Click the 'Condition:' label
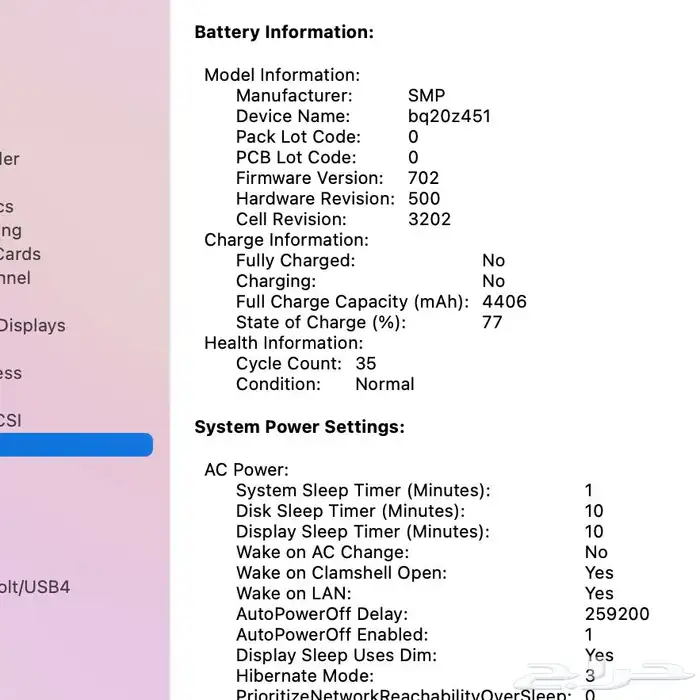Viewport: 700px width, 700px height. (x=279, y=384)
